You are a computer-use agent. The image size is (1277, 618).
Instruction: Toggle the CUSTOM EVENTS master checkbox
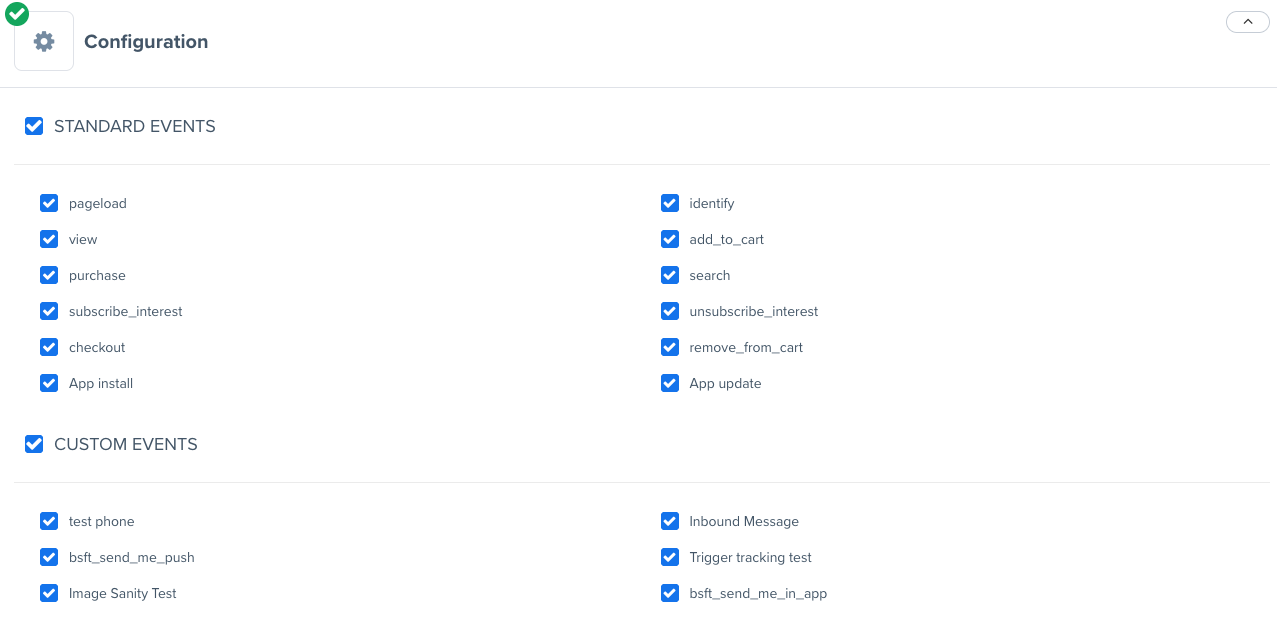click(34, 444)
